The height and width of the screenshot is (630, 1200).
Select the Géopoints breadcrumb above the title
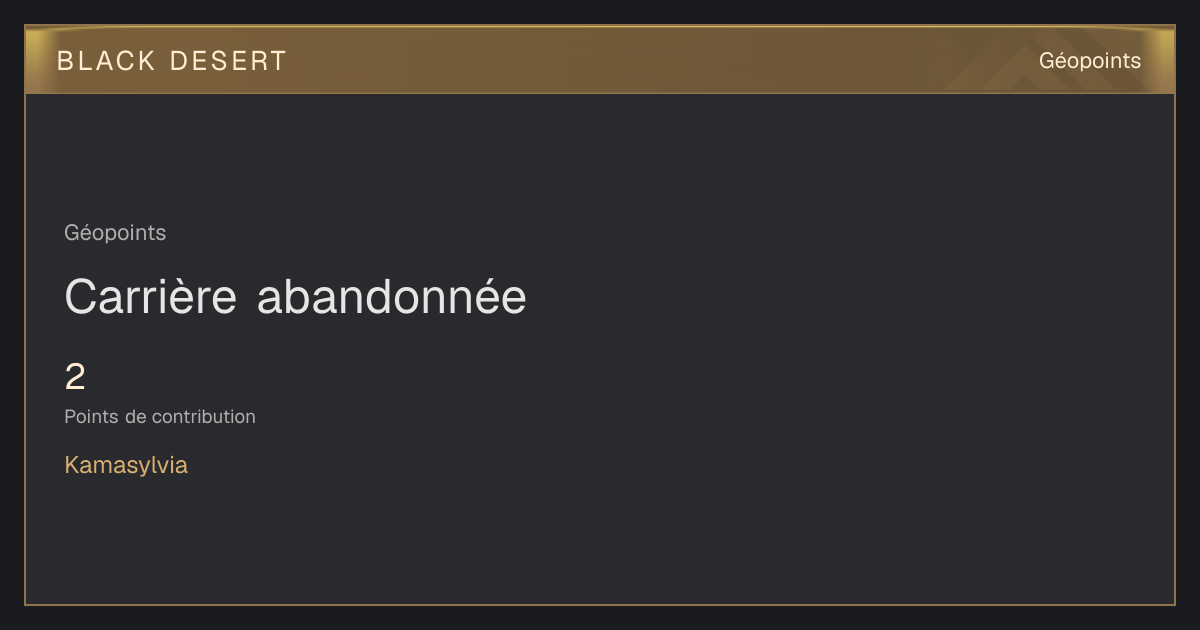(x=115, y=233)
